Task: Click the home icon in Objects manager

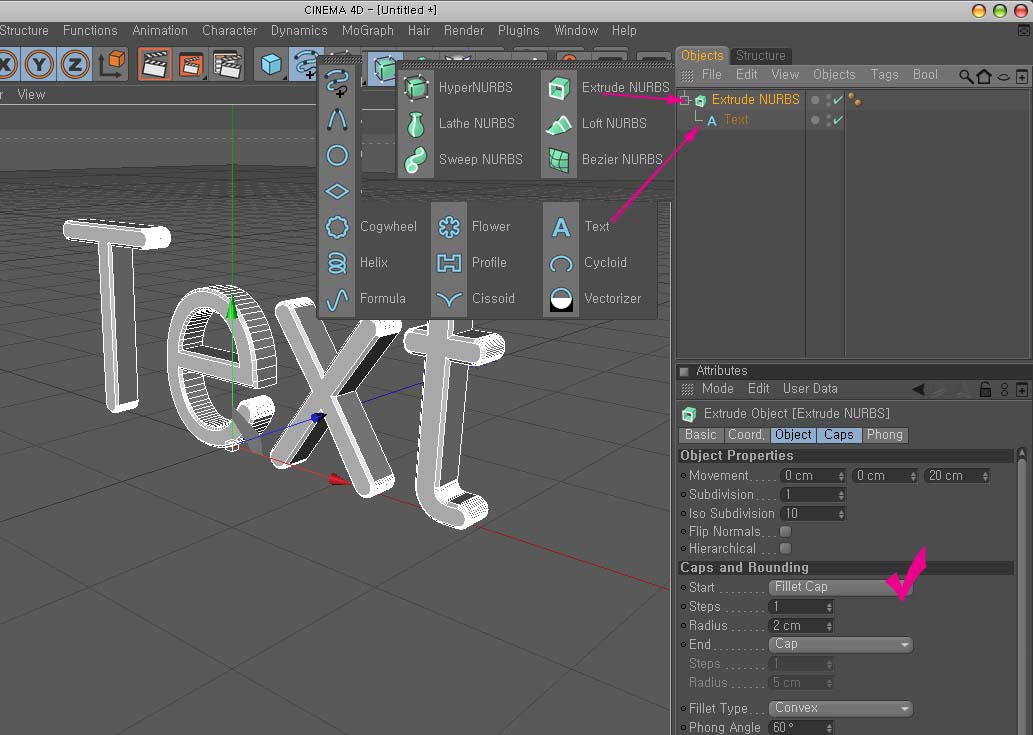Action: [x=984, y=76]
